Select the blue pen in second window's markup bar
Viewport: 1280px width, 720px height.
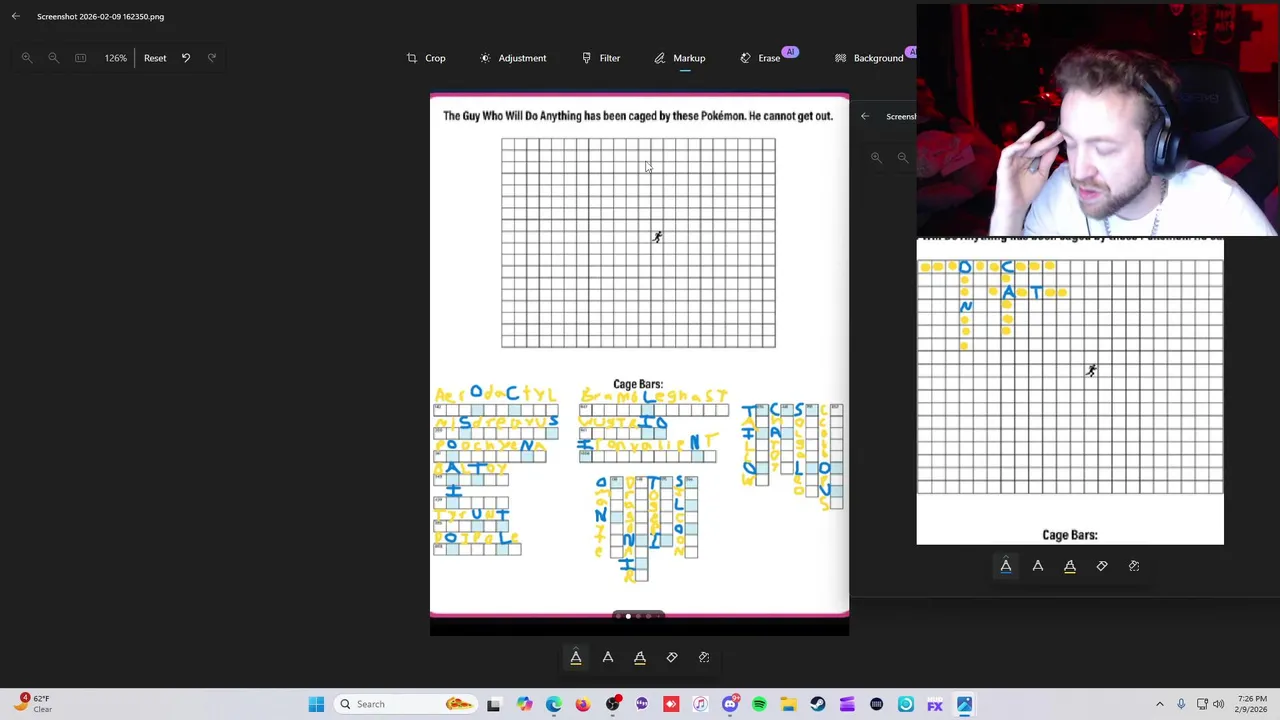[x=1006, y=566]
